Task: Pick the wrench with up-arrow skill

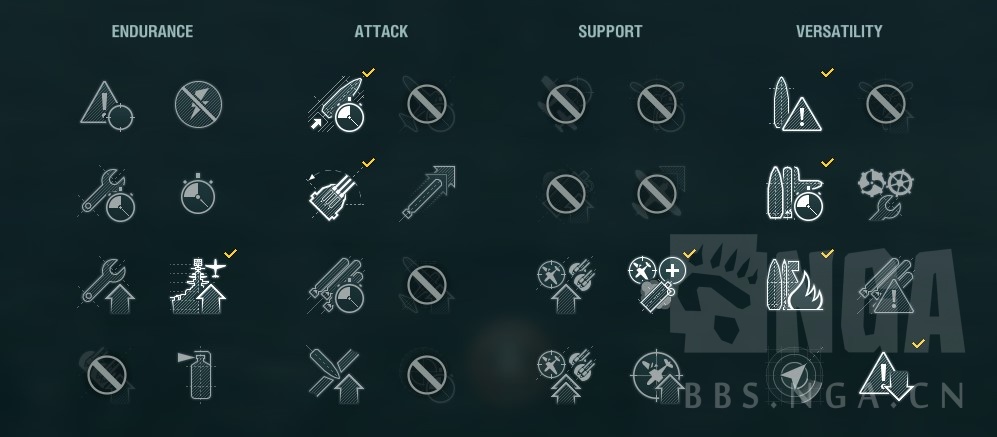Action: pyautogui.click(x=107, y=285)
